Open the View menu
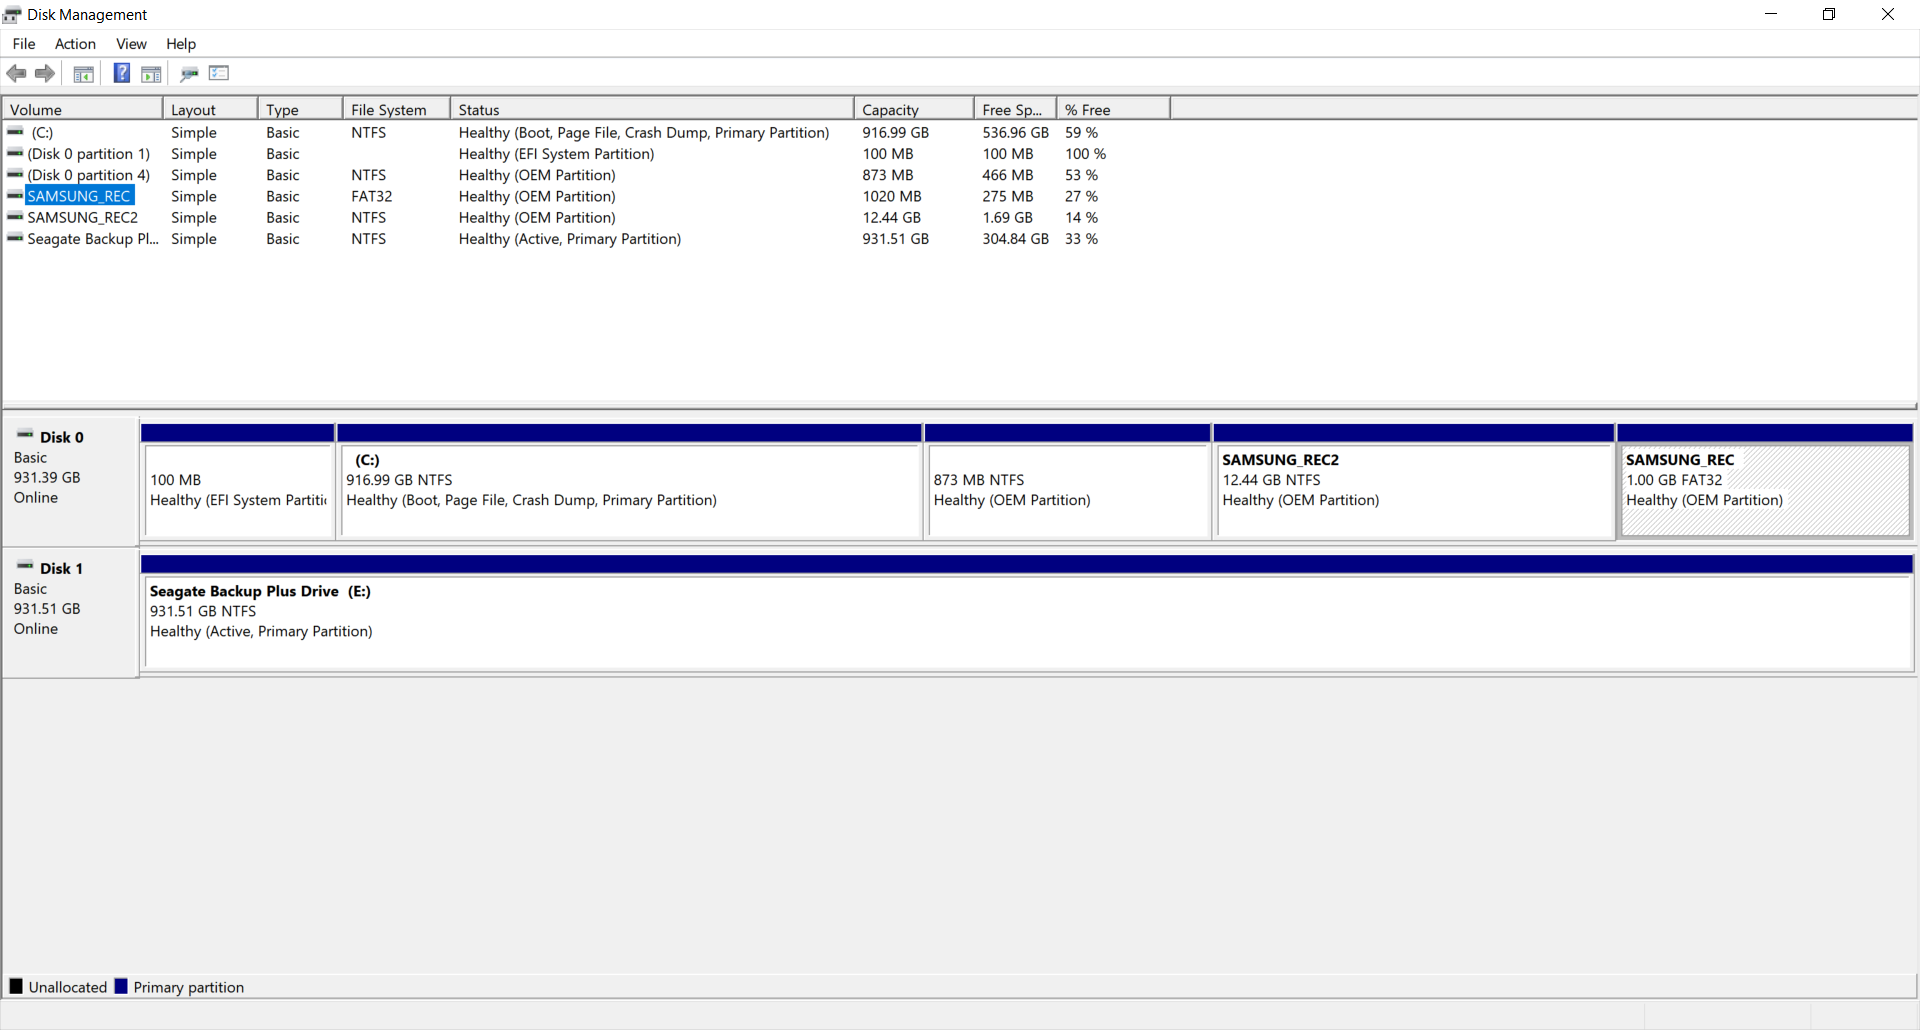This screenshot has width=1920, height=1030. (x=131, y=44)
